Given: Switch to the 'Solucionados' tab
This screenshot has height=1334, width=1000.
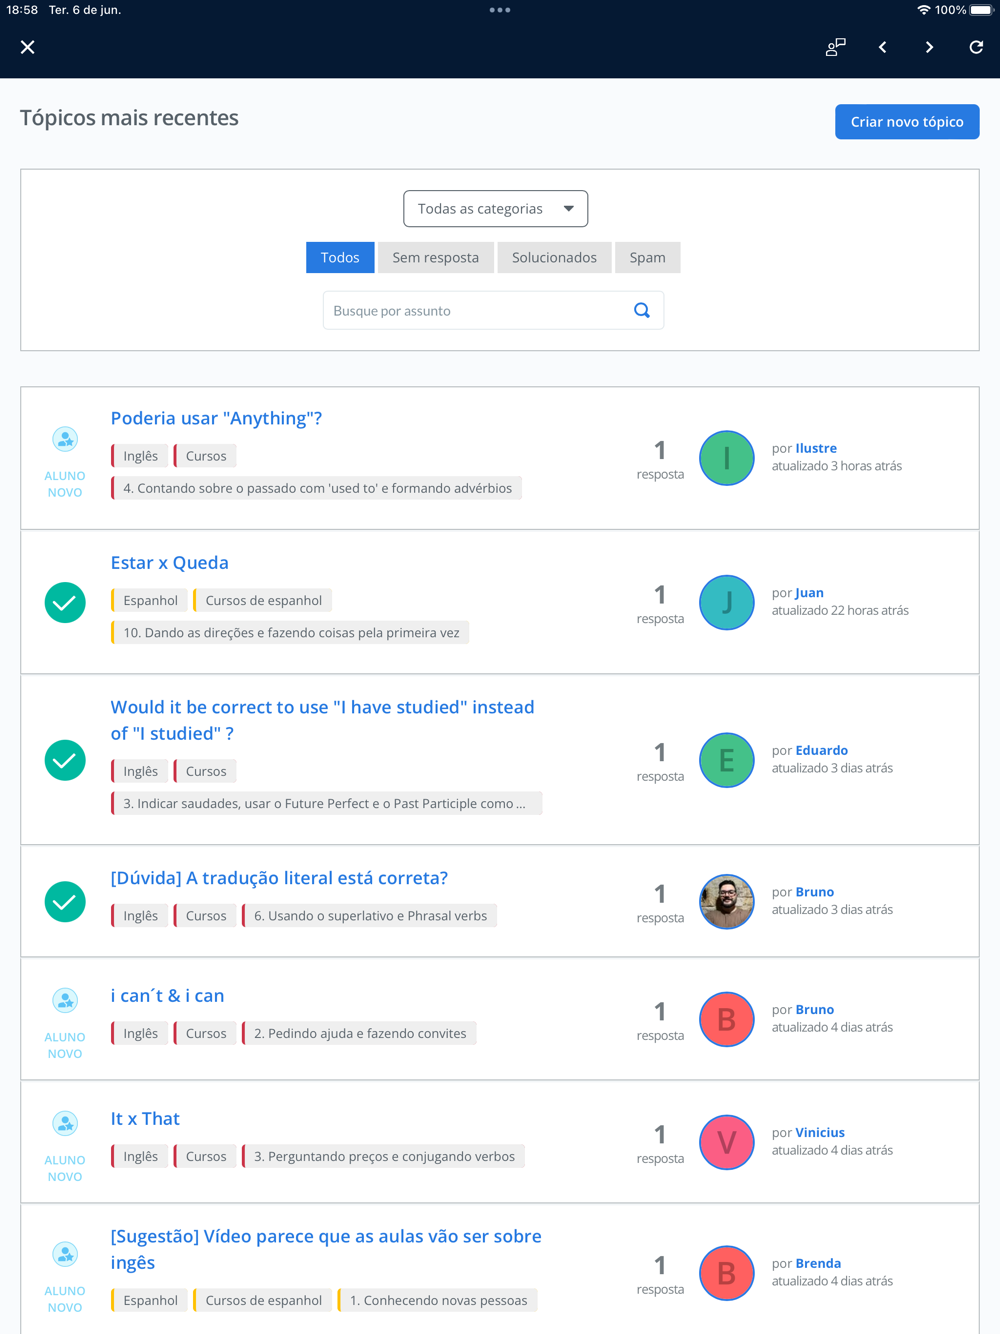Looking at the screenshot, I should click(554, 258).
